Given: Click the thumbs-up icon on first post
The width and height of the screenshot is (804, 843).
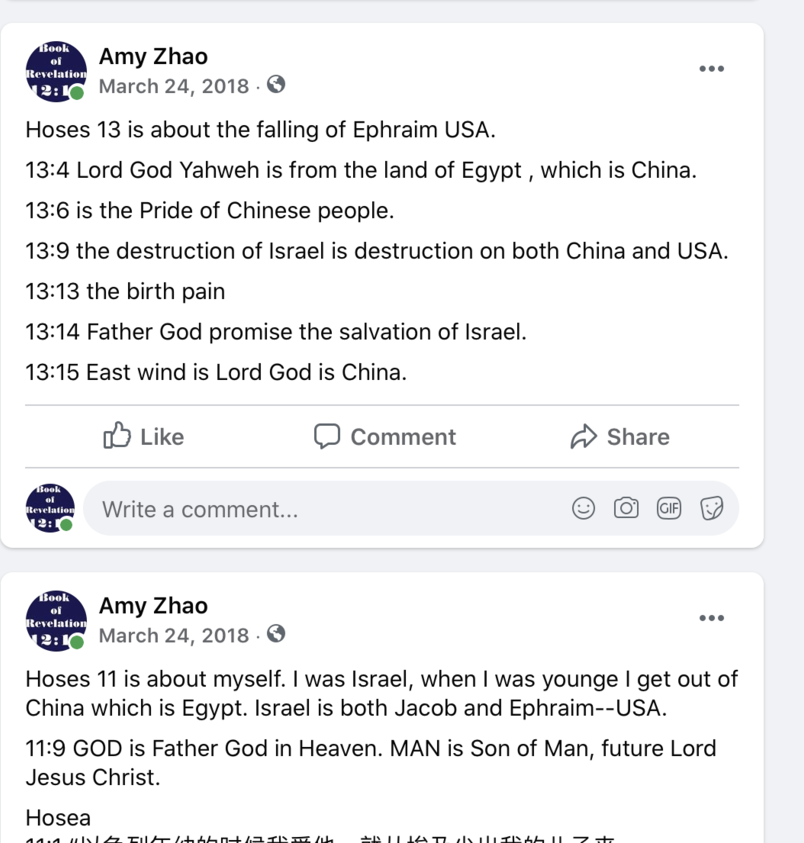Looking at the screenshot, I should [118, 436].
